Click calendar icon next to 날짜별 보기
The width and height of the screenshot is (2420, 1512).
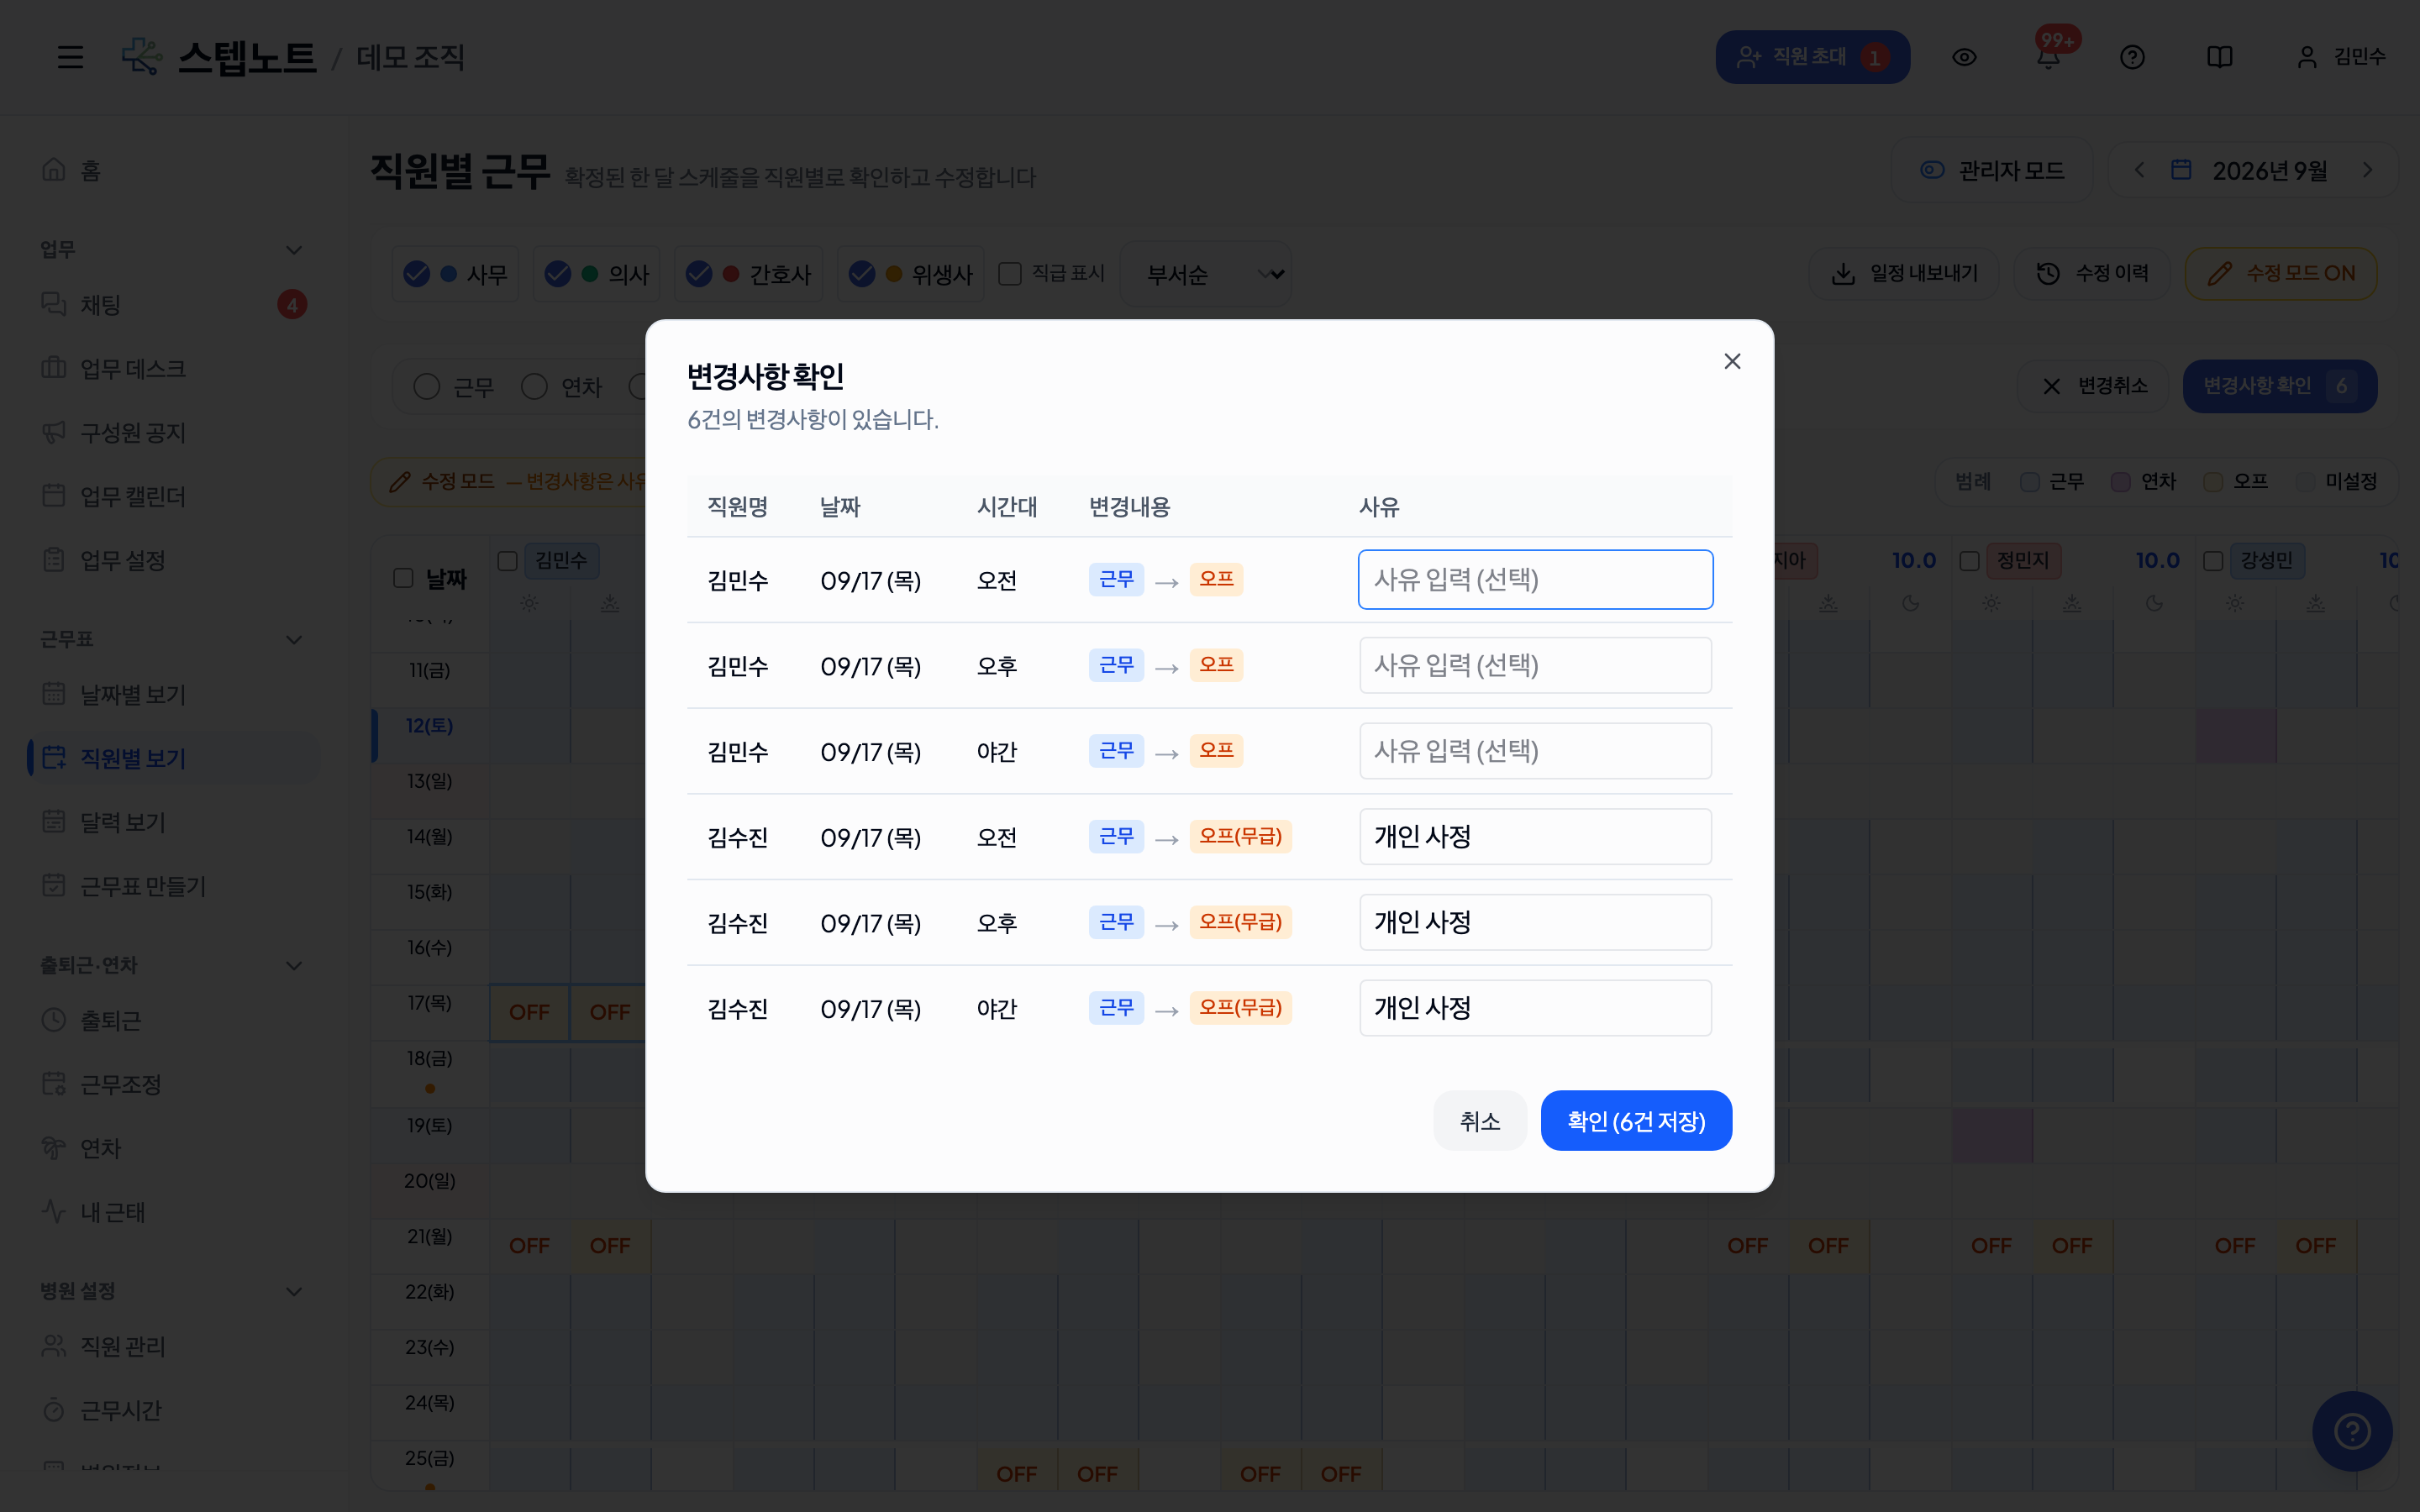click(54, 694)
